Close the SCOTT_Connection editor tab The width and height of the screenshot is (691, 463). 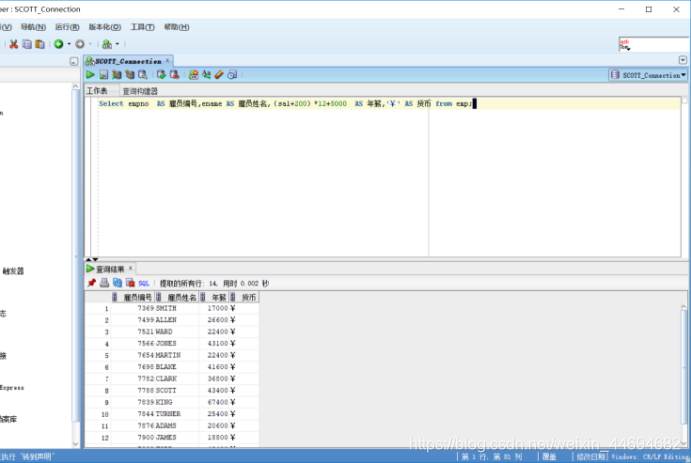coord(167,61)
